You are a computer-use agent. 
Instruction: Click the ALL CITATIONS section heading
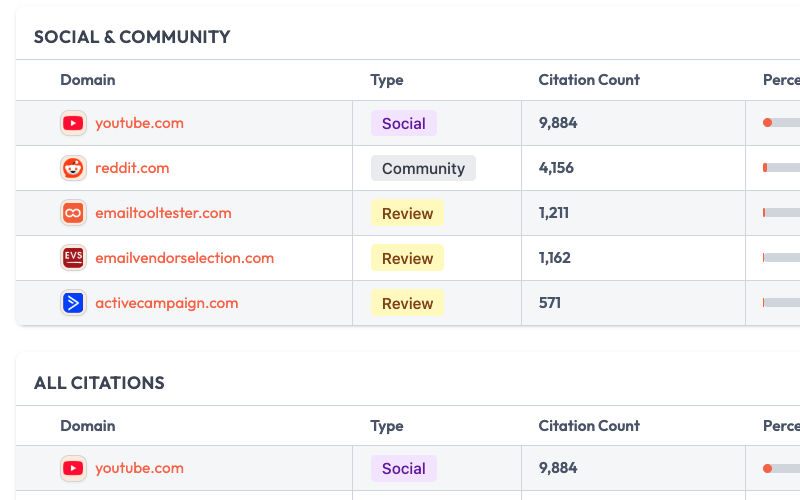click(x=99, y=383)
